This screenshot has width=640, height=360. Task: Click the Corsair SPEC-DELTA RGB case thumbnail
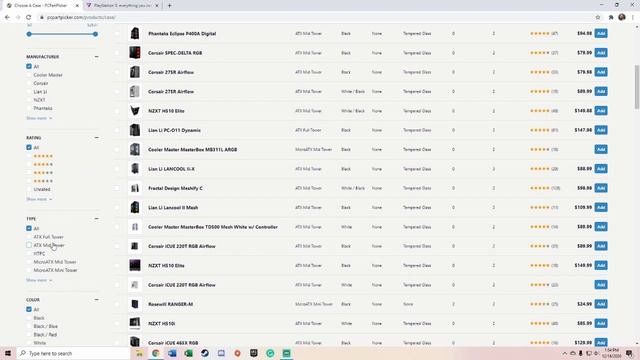(135, 53)
